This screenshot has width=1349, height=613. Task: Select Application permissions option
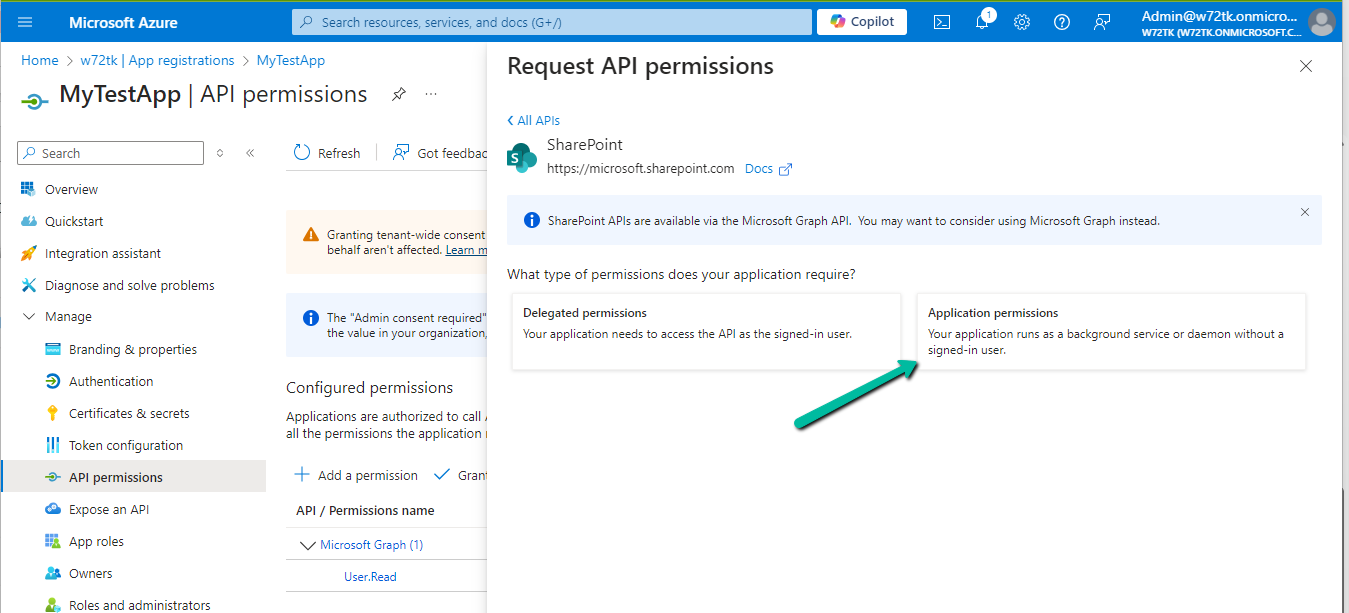(1110, 331)
